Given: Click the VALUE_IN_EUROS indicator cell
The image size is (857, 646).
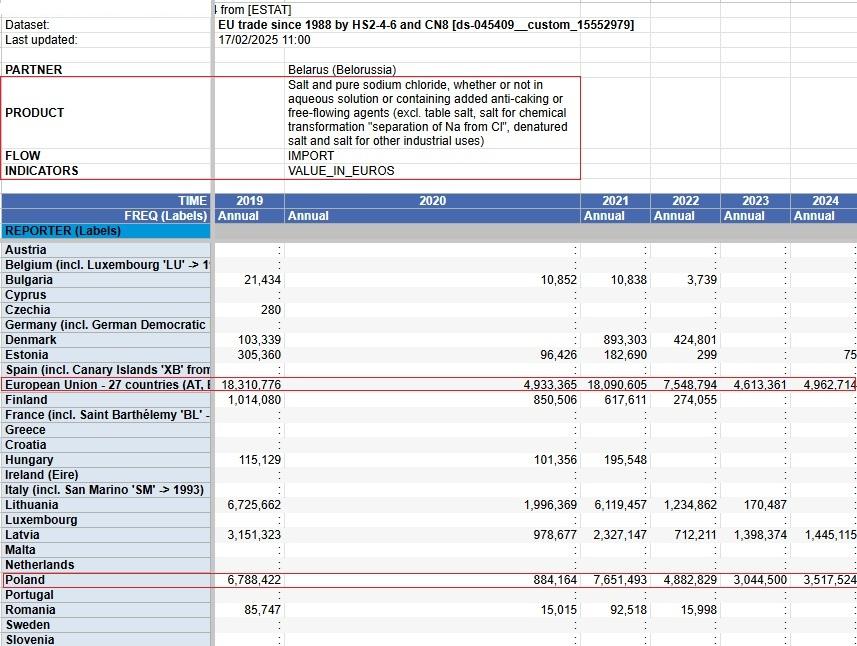Looking at the screenshot, I should click(x=432, y=171).
